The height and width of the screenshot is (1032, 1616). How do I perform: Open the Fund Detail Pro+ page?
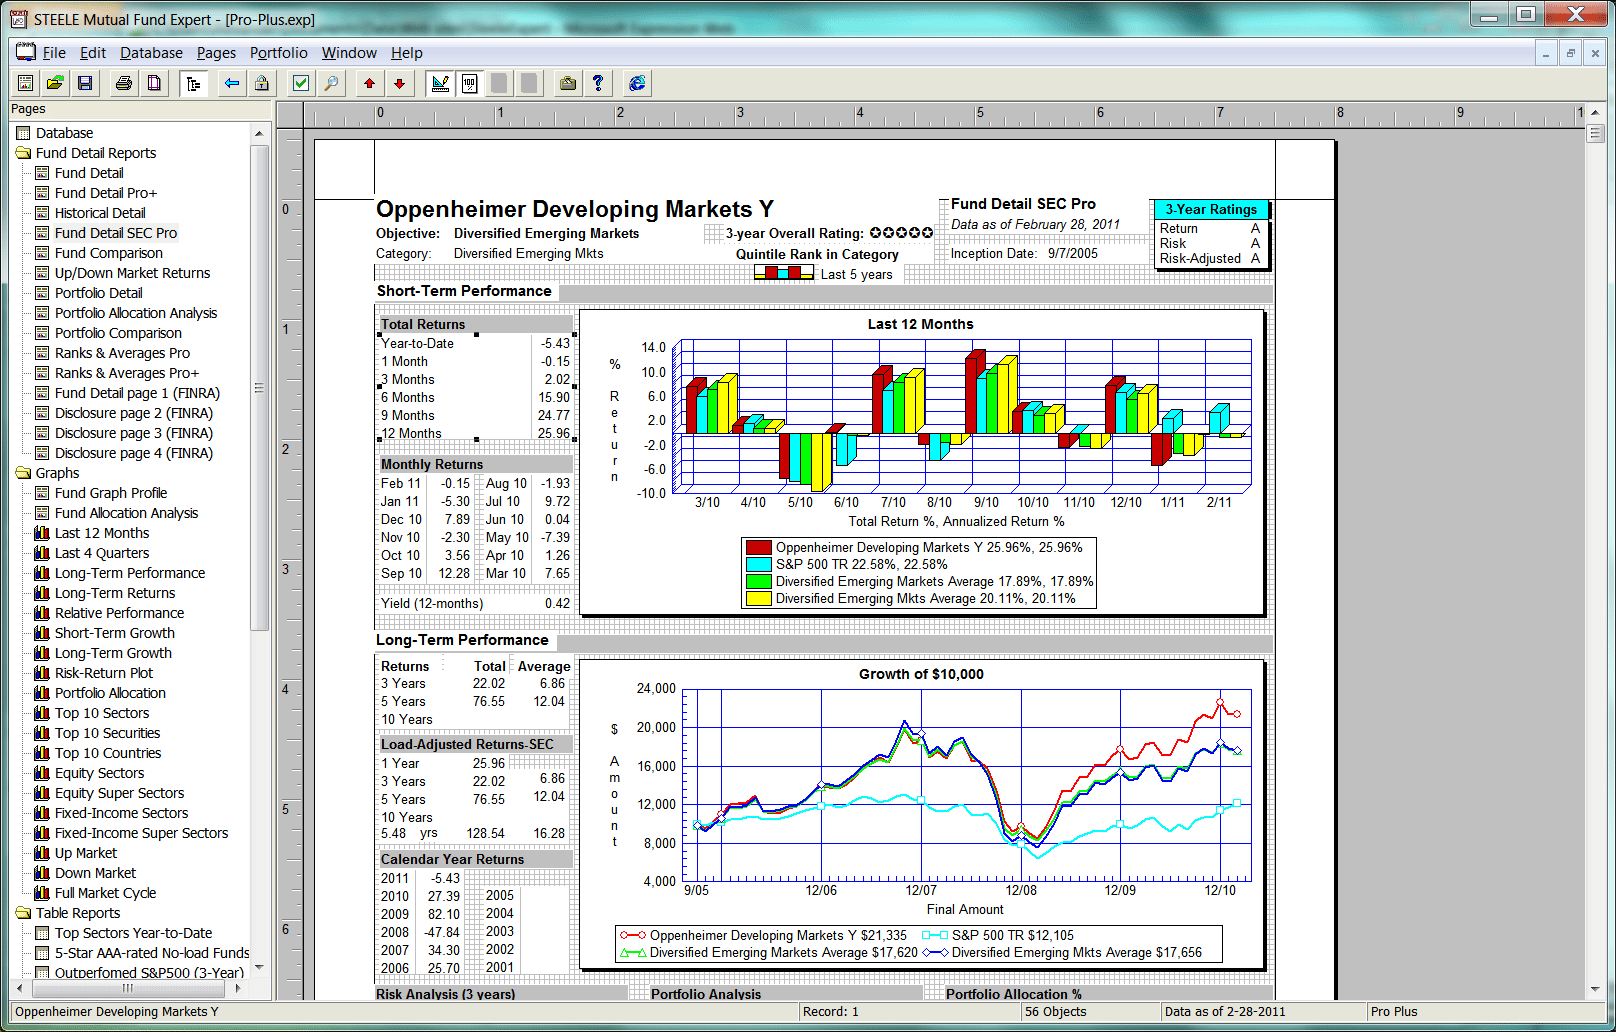tap(106, 193)
